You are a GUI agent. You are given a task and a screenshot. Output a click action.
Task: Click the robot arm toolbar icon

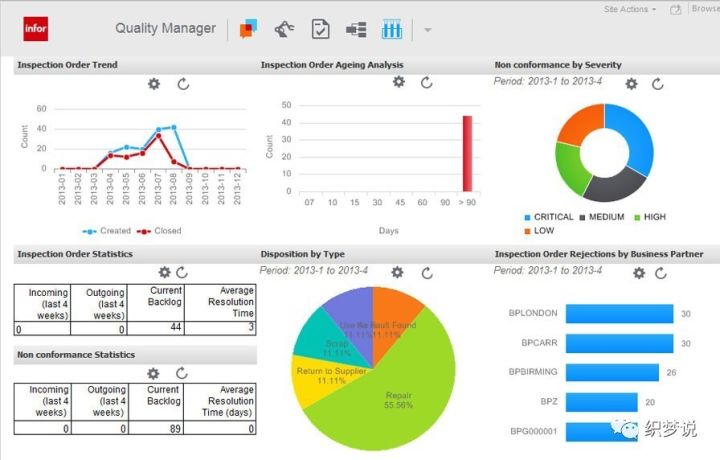click(284, 29)
